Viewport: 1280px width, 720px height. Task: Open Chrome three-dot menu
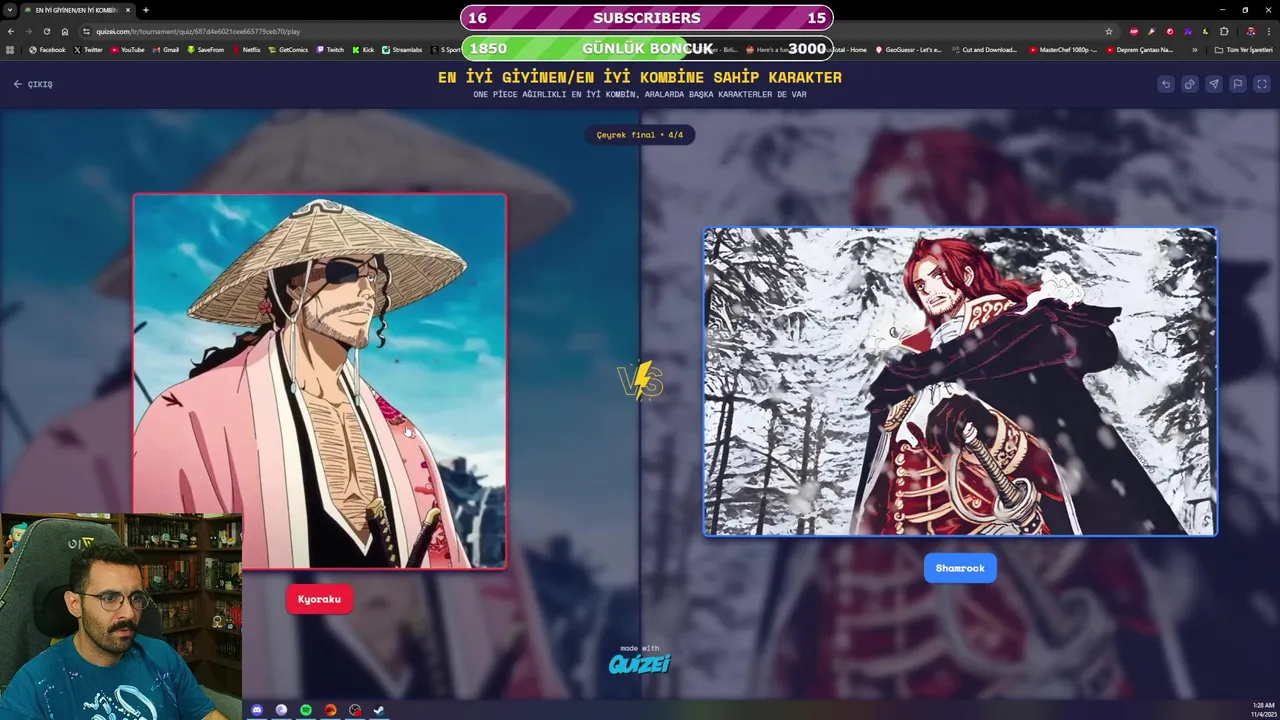pos(1269,31)
